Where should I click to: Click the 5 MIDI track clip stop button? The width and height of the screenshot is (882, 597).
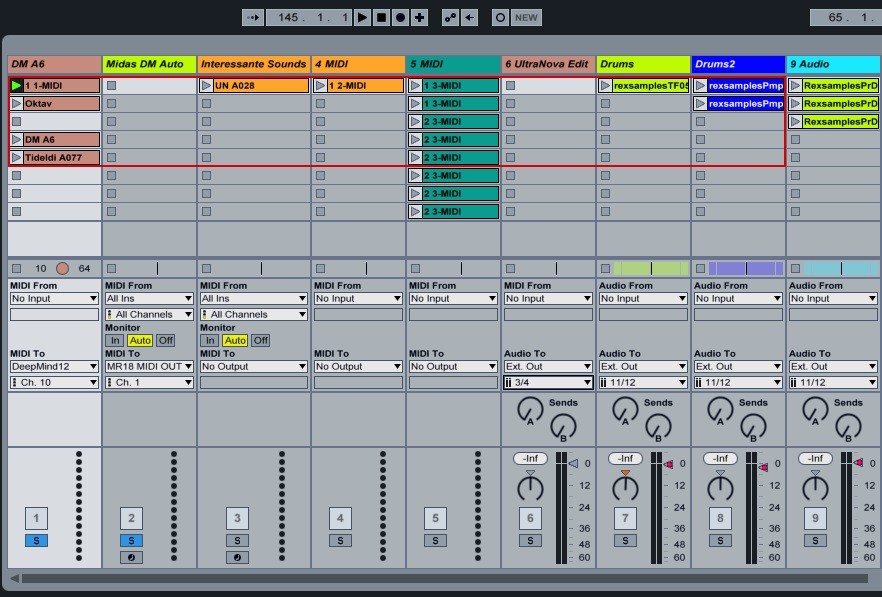(415, 268)
